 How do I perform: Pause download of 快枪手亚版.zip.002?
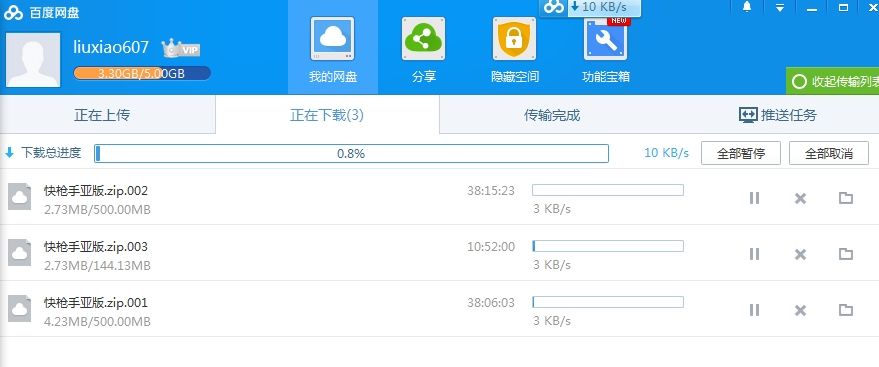[754, 198]
